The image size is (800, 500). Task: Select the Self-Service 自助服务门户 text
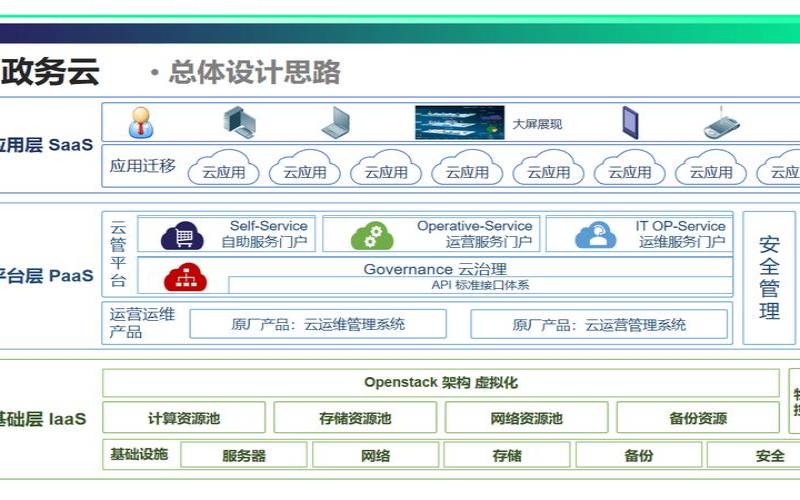(264, 234)
